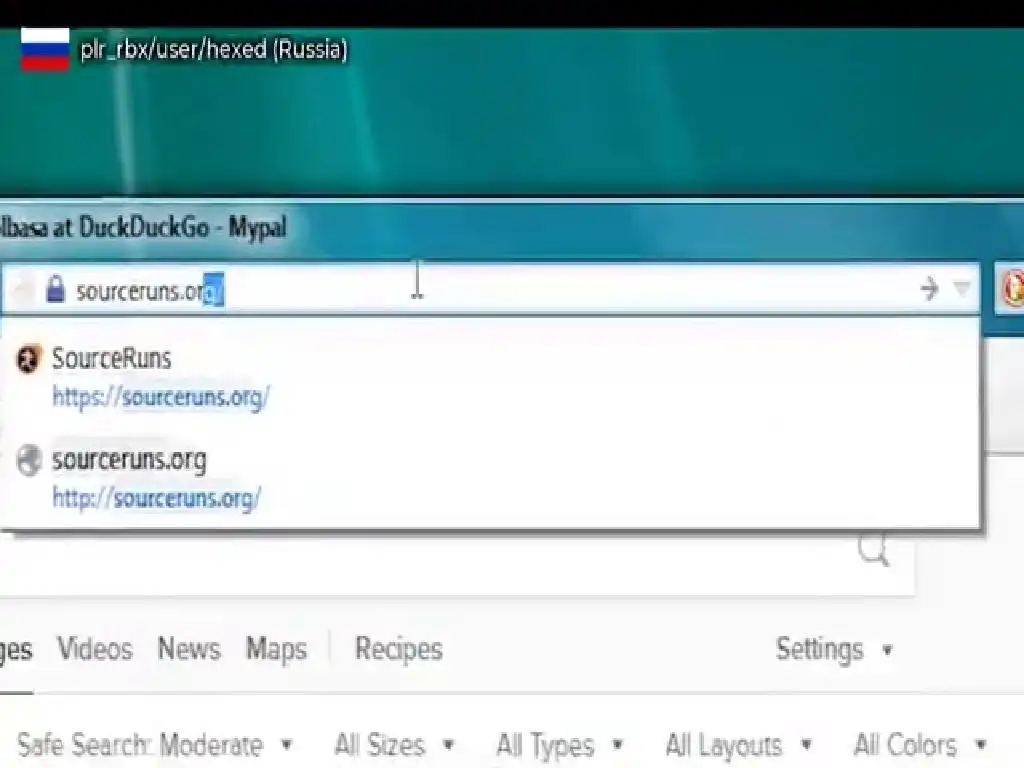This screenshot has height=768, width=1024.
Task: Switch to the Recipes tab
Action: tap(398, 650)
